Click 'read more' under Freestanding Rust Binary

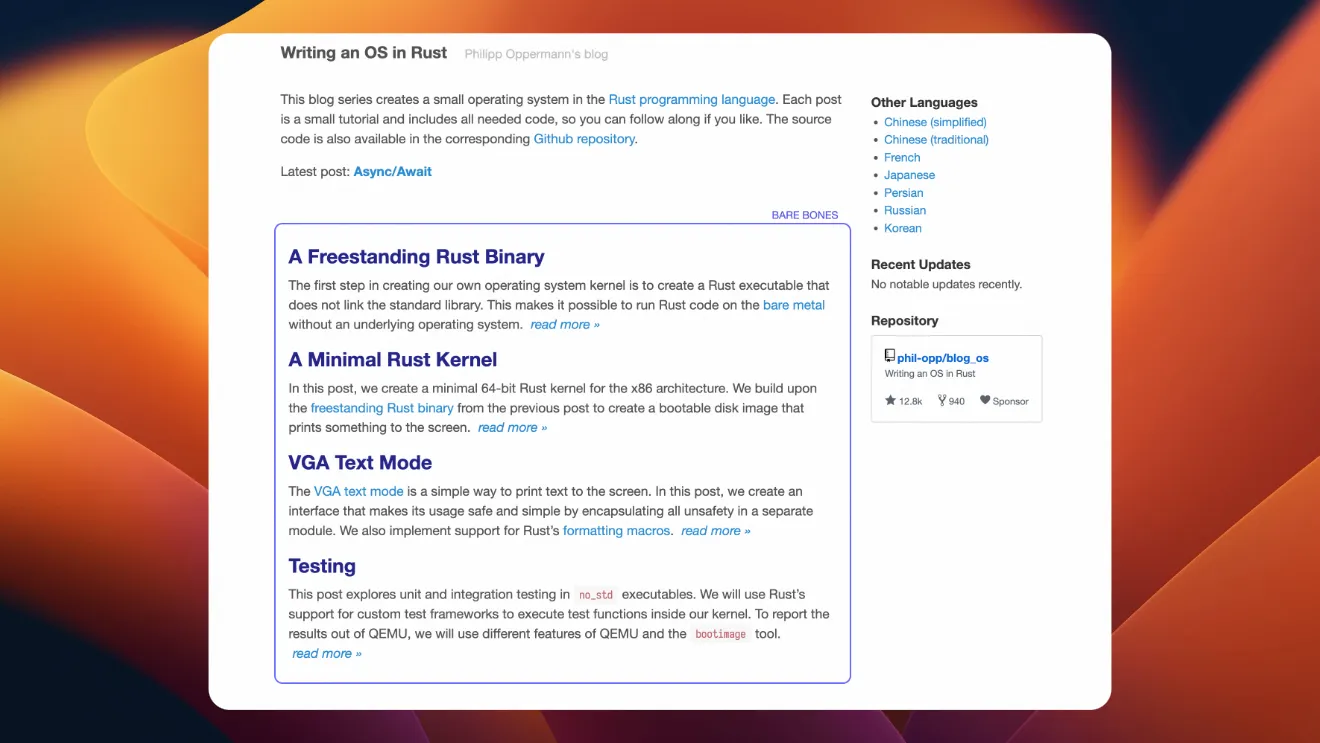(565, 325)
